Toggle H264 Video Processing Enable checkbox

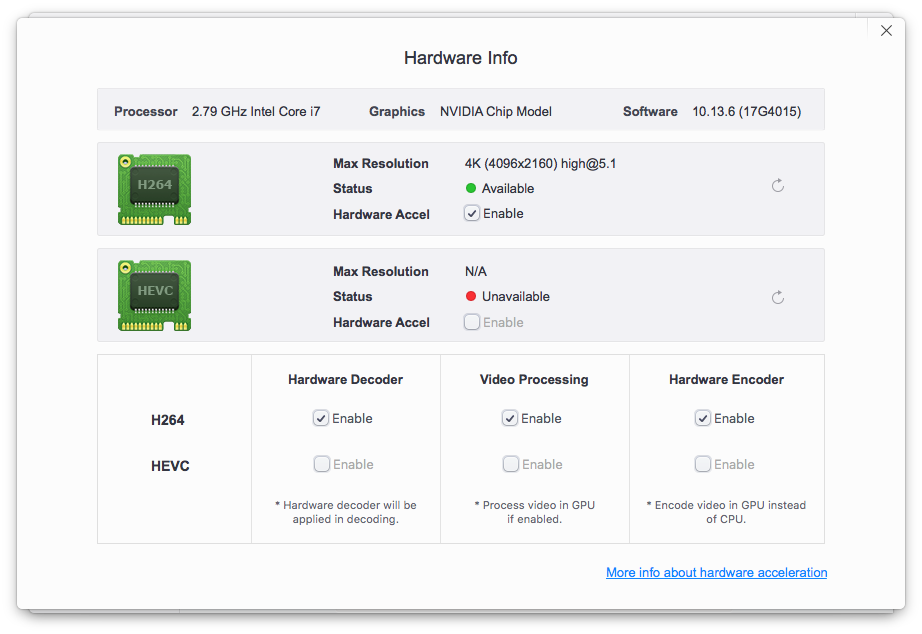510,418
